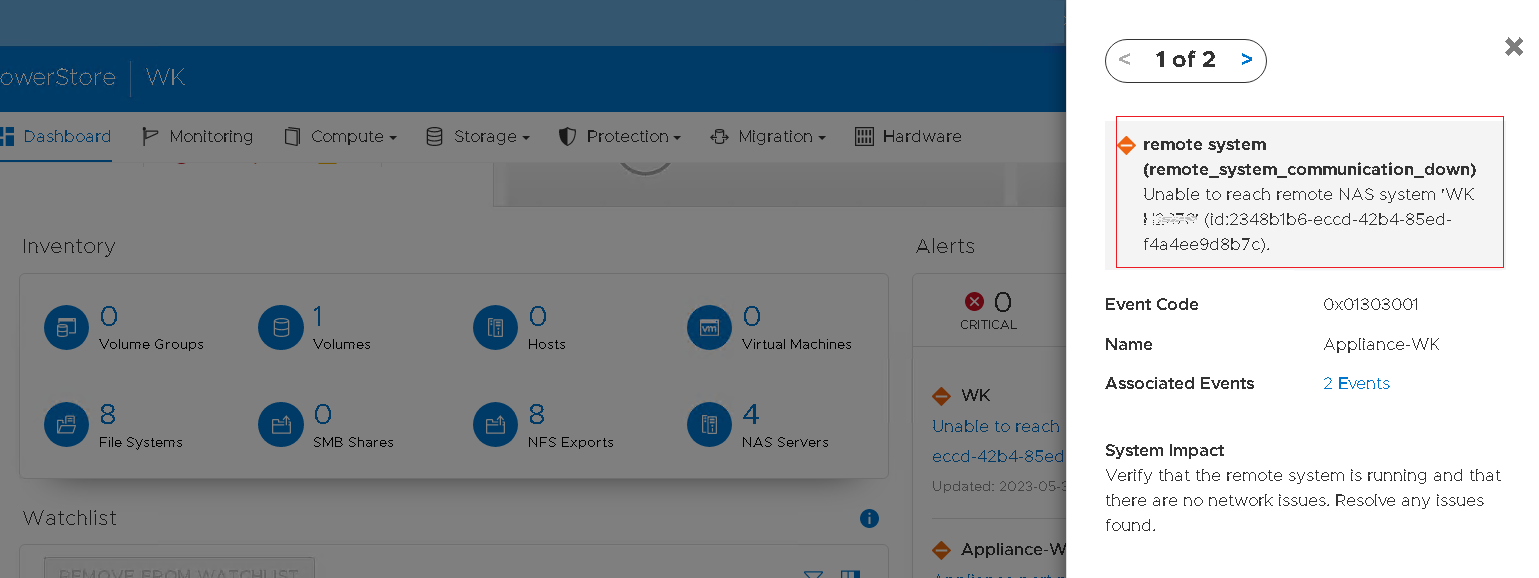Click the Watchlist info icon

pyautogui.click(x=869, y=518)
